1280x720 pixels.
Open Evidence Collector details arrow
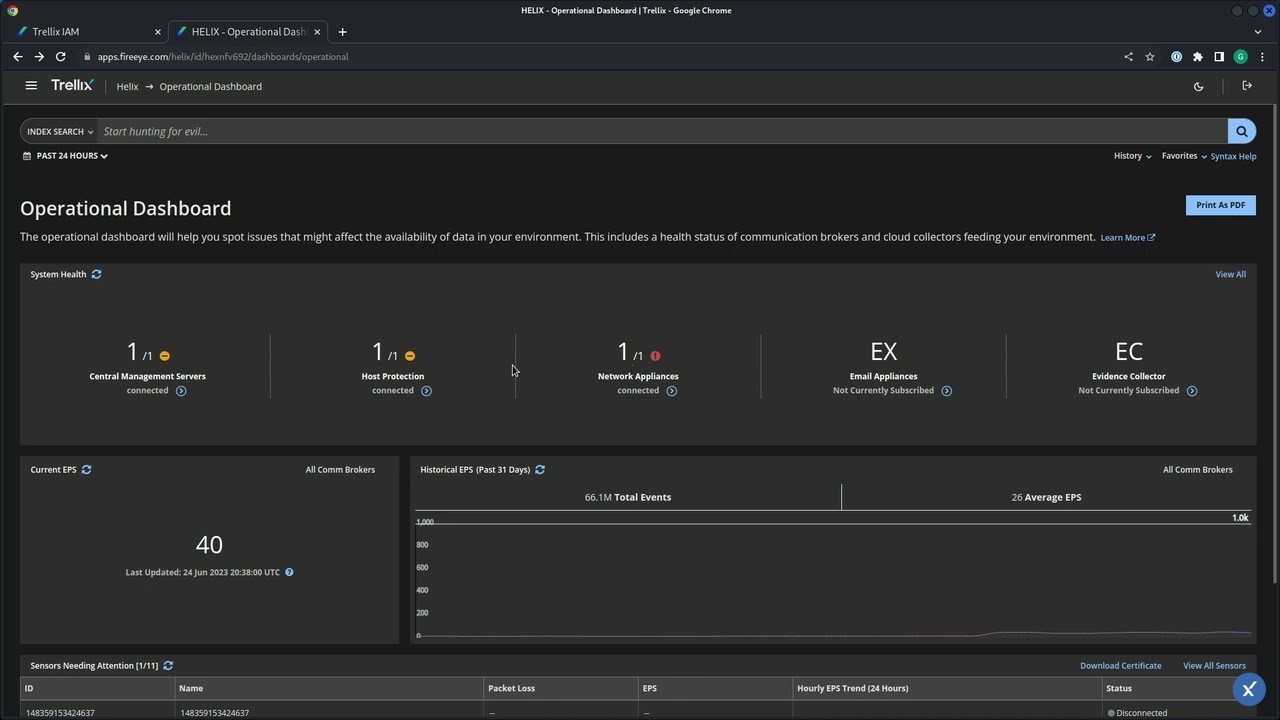pyautogui.click(x=1191, y=391)
